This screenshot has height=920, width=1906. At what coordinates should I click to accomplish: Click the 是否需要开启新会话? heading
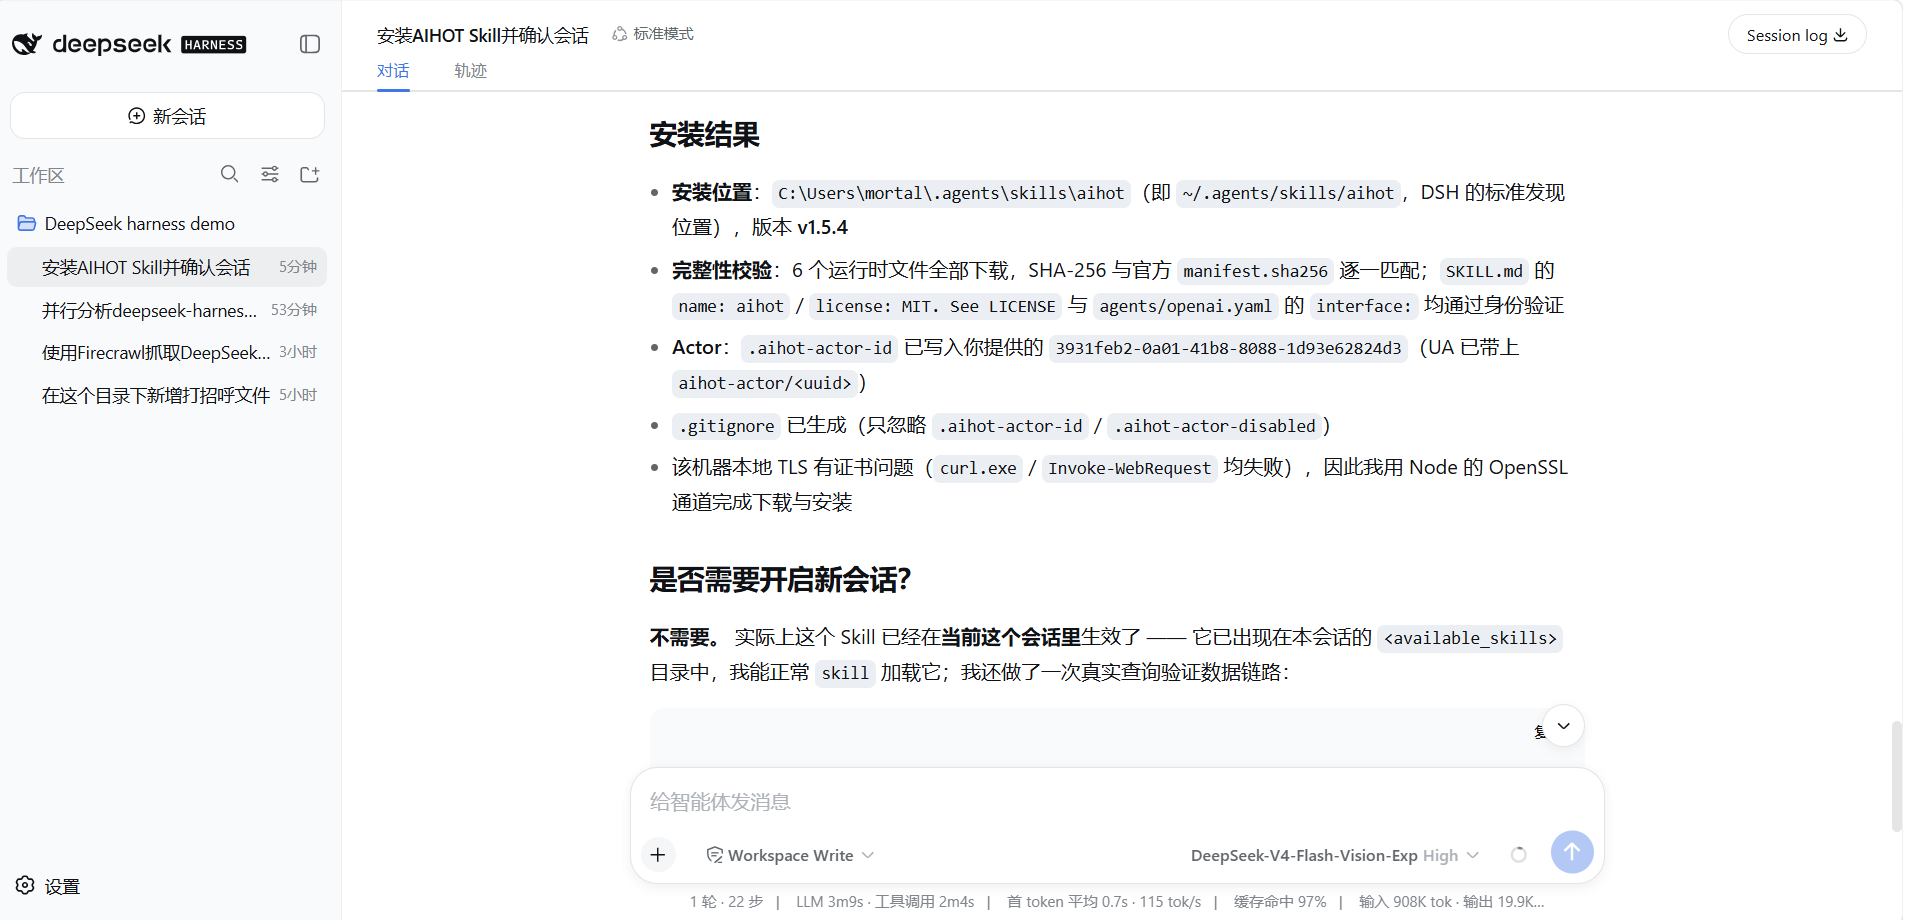781,580
